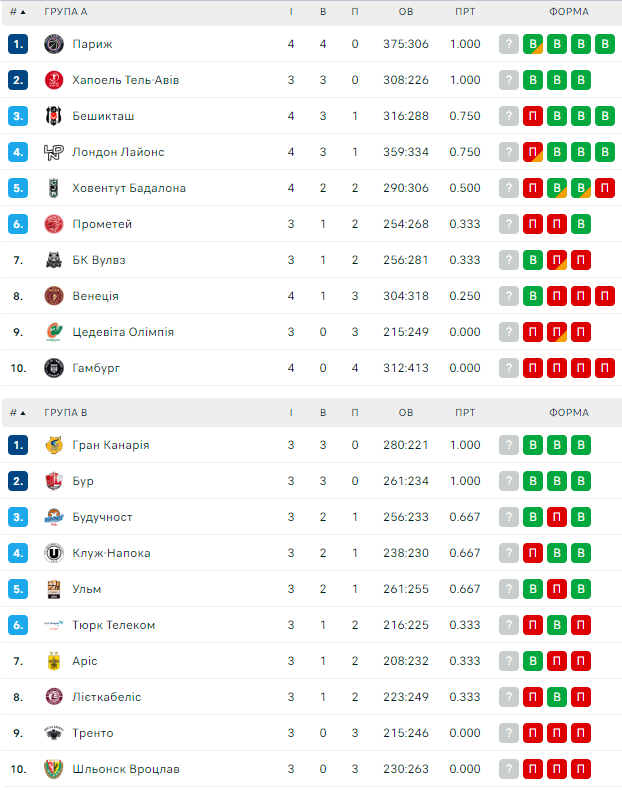
Task: Click Гамбург's last red П form badge
Action: tap(605, 368)
